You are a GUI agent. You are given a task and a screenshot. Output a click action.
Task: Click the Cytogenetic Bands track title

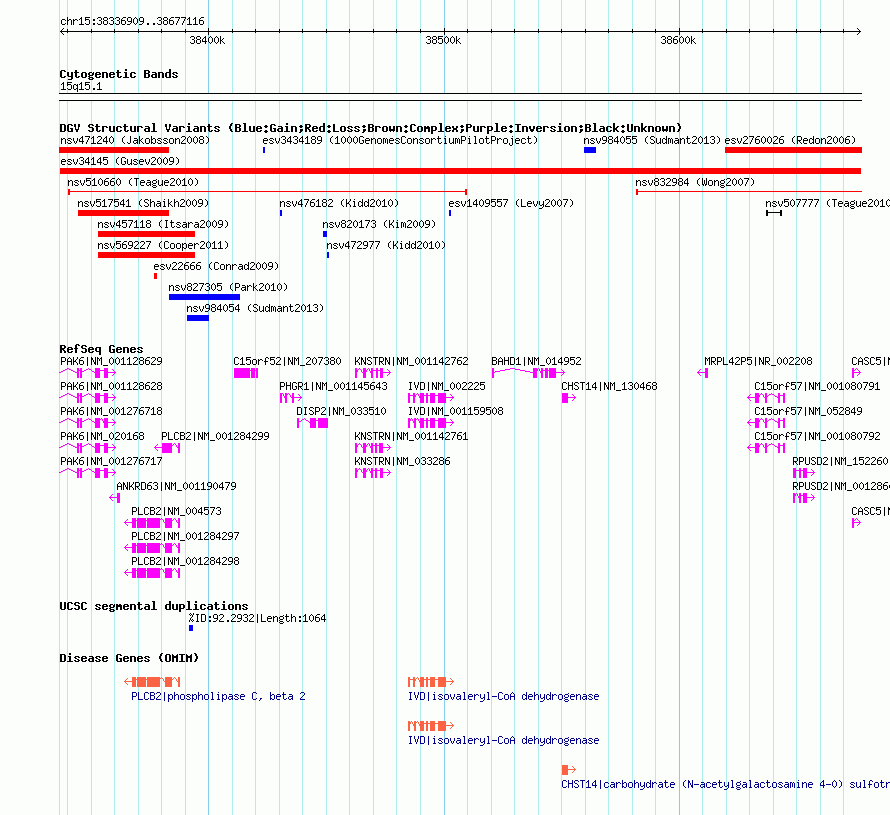click(x=119, y=74)
